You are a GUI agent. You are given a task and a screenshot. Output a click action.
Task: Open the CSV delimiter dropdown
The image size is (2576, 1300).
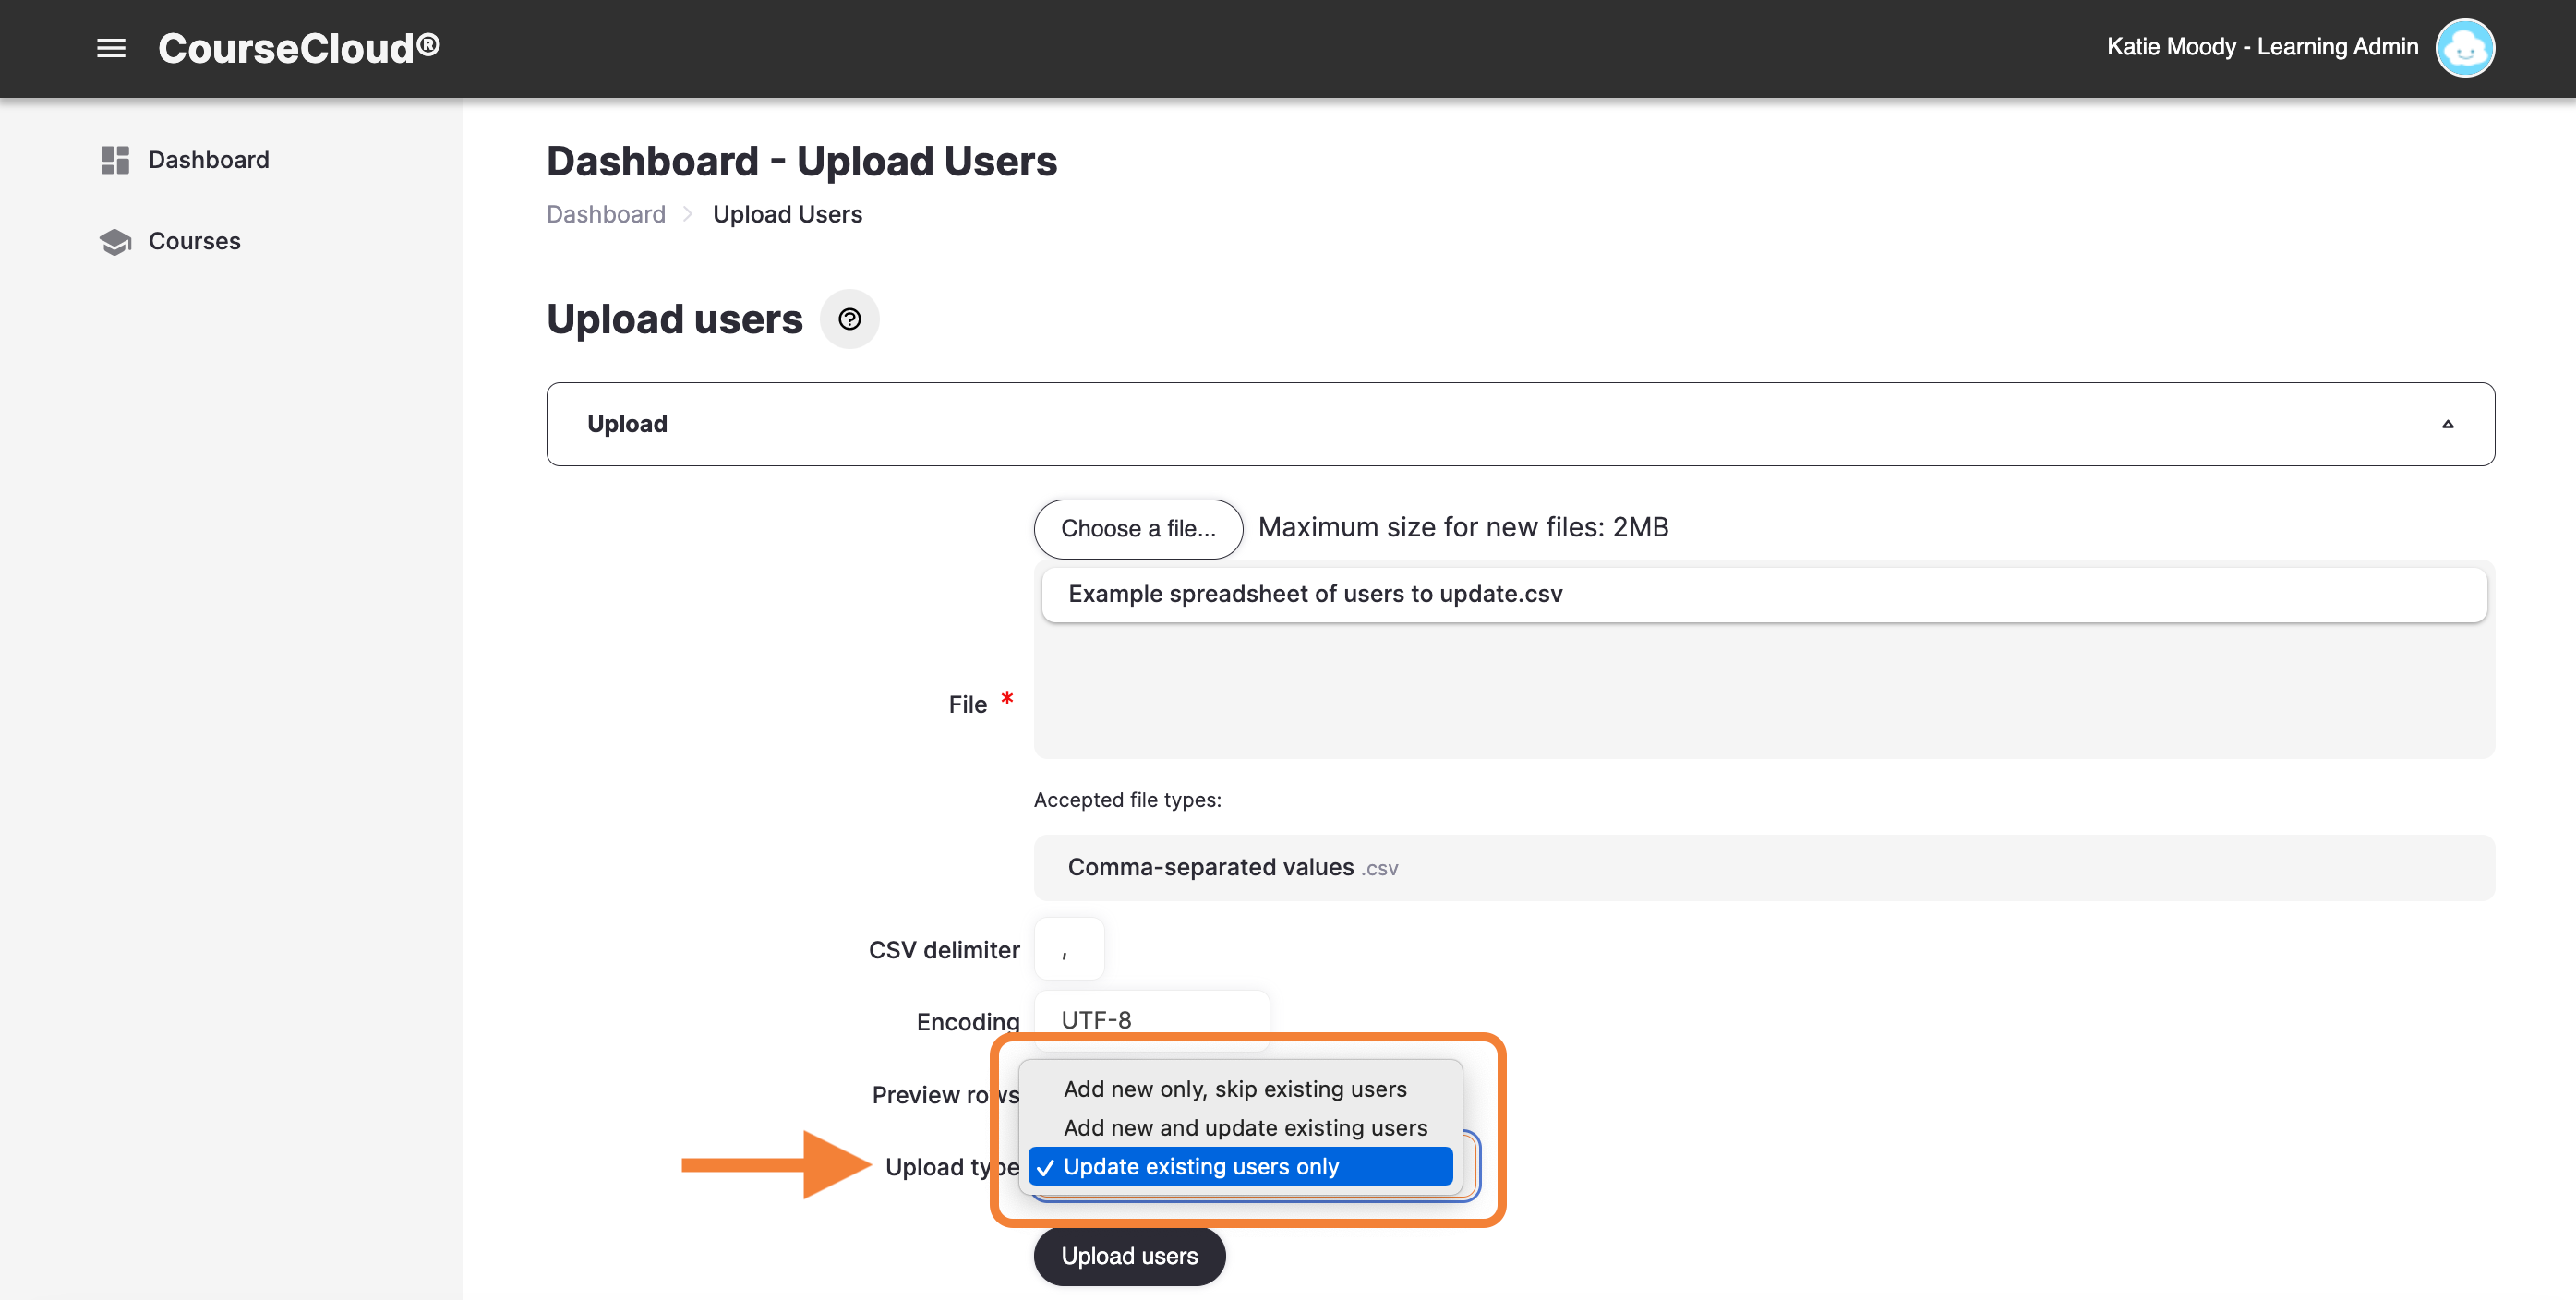(1068, 948)
